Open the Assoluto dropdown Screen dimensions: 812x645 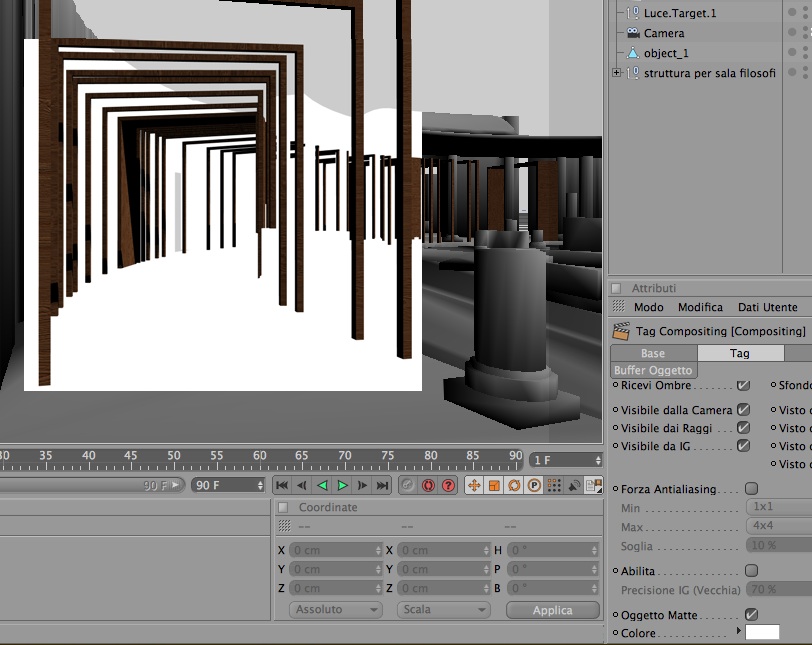point(336,610)
